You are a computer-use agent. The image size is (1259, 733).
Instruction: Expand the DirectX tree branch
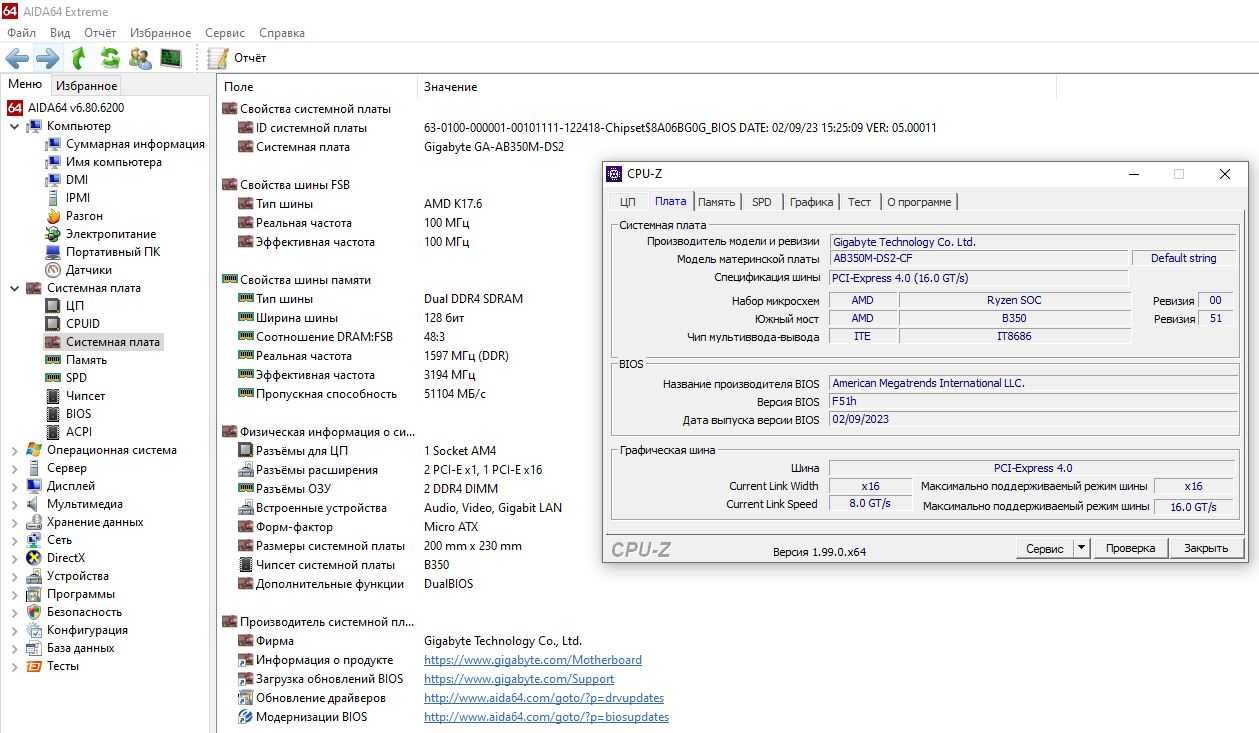point(14,558)
